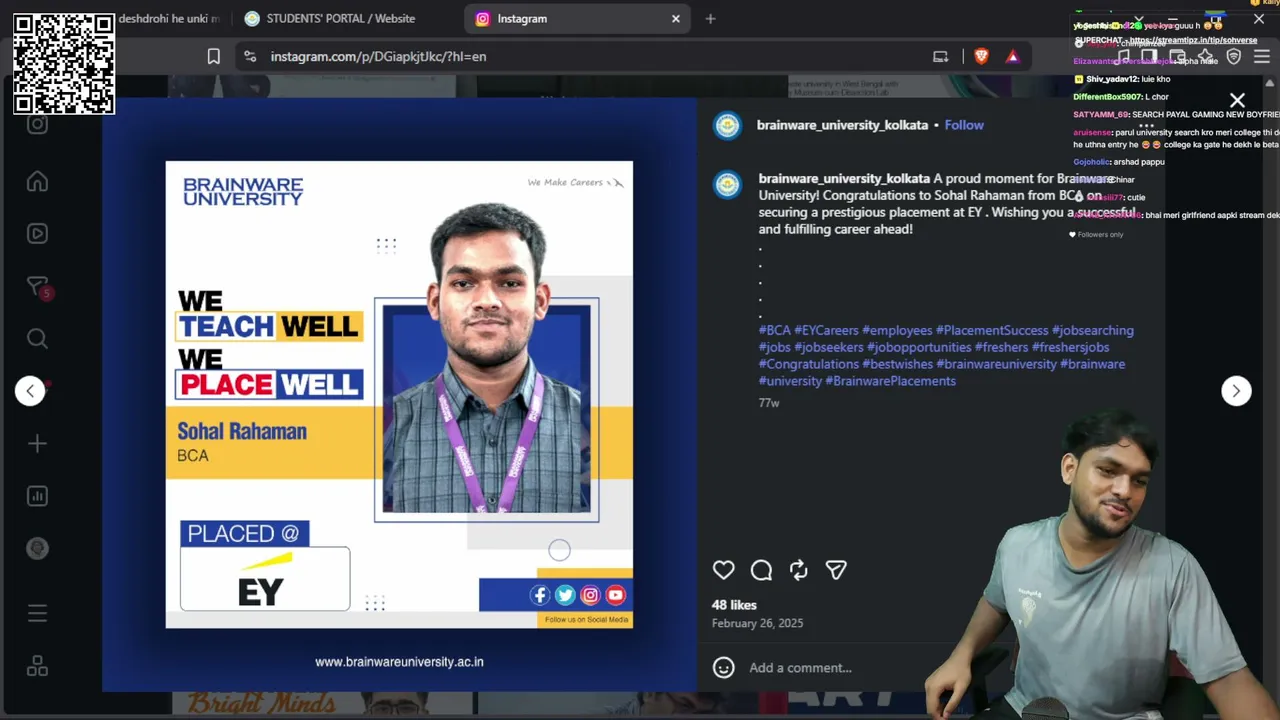Share the post with the paper plane icon
This screenshot has width=1280, height=720.
(836, 570)
